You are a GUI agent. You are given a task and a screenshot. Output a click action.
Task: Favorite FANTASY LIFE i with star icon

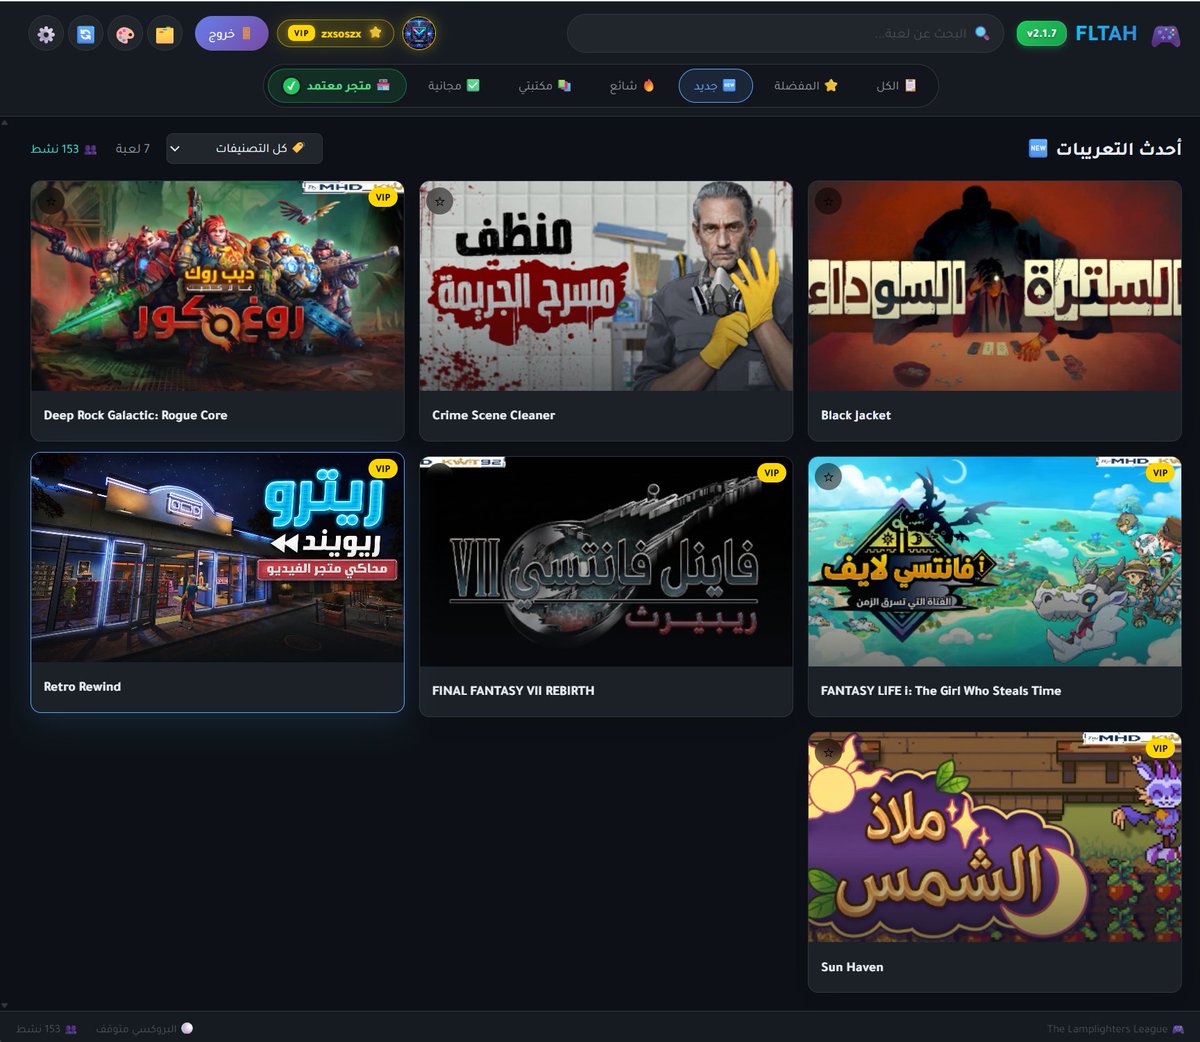[827, 477]
